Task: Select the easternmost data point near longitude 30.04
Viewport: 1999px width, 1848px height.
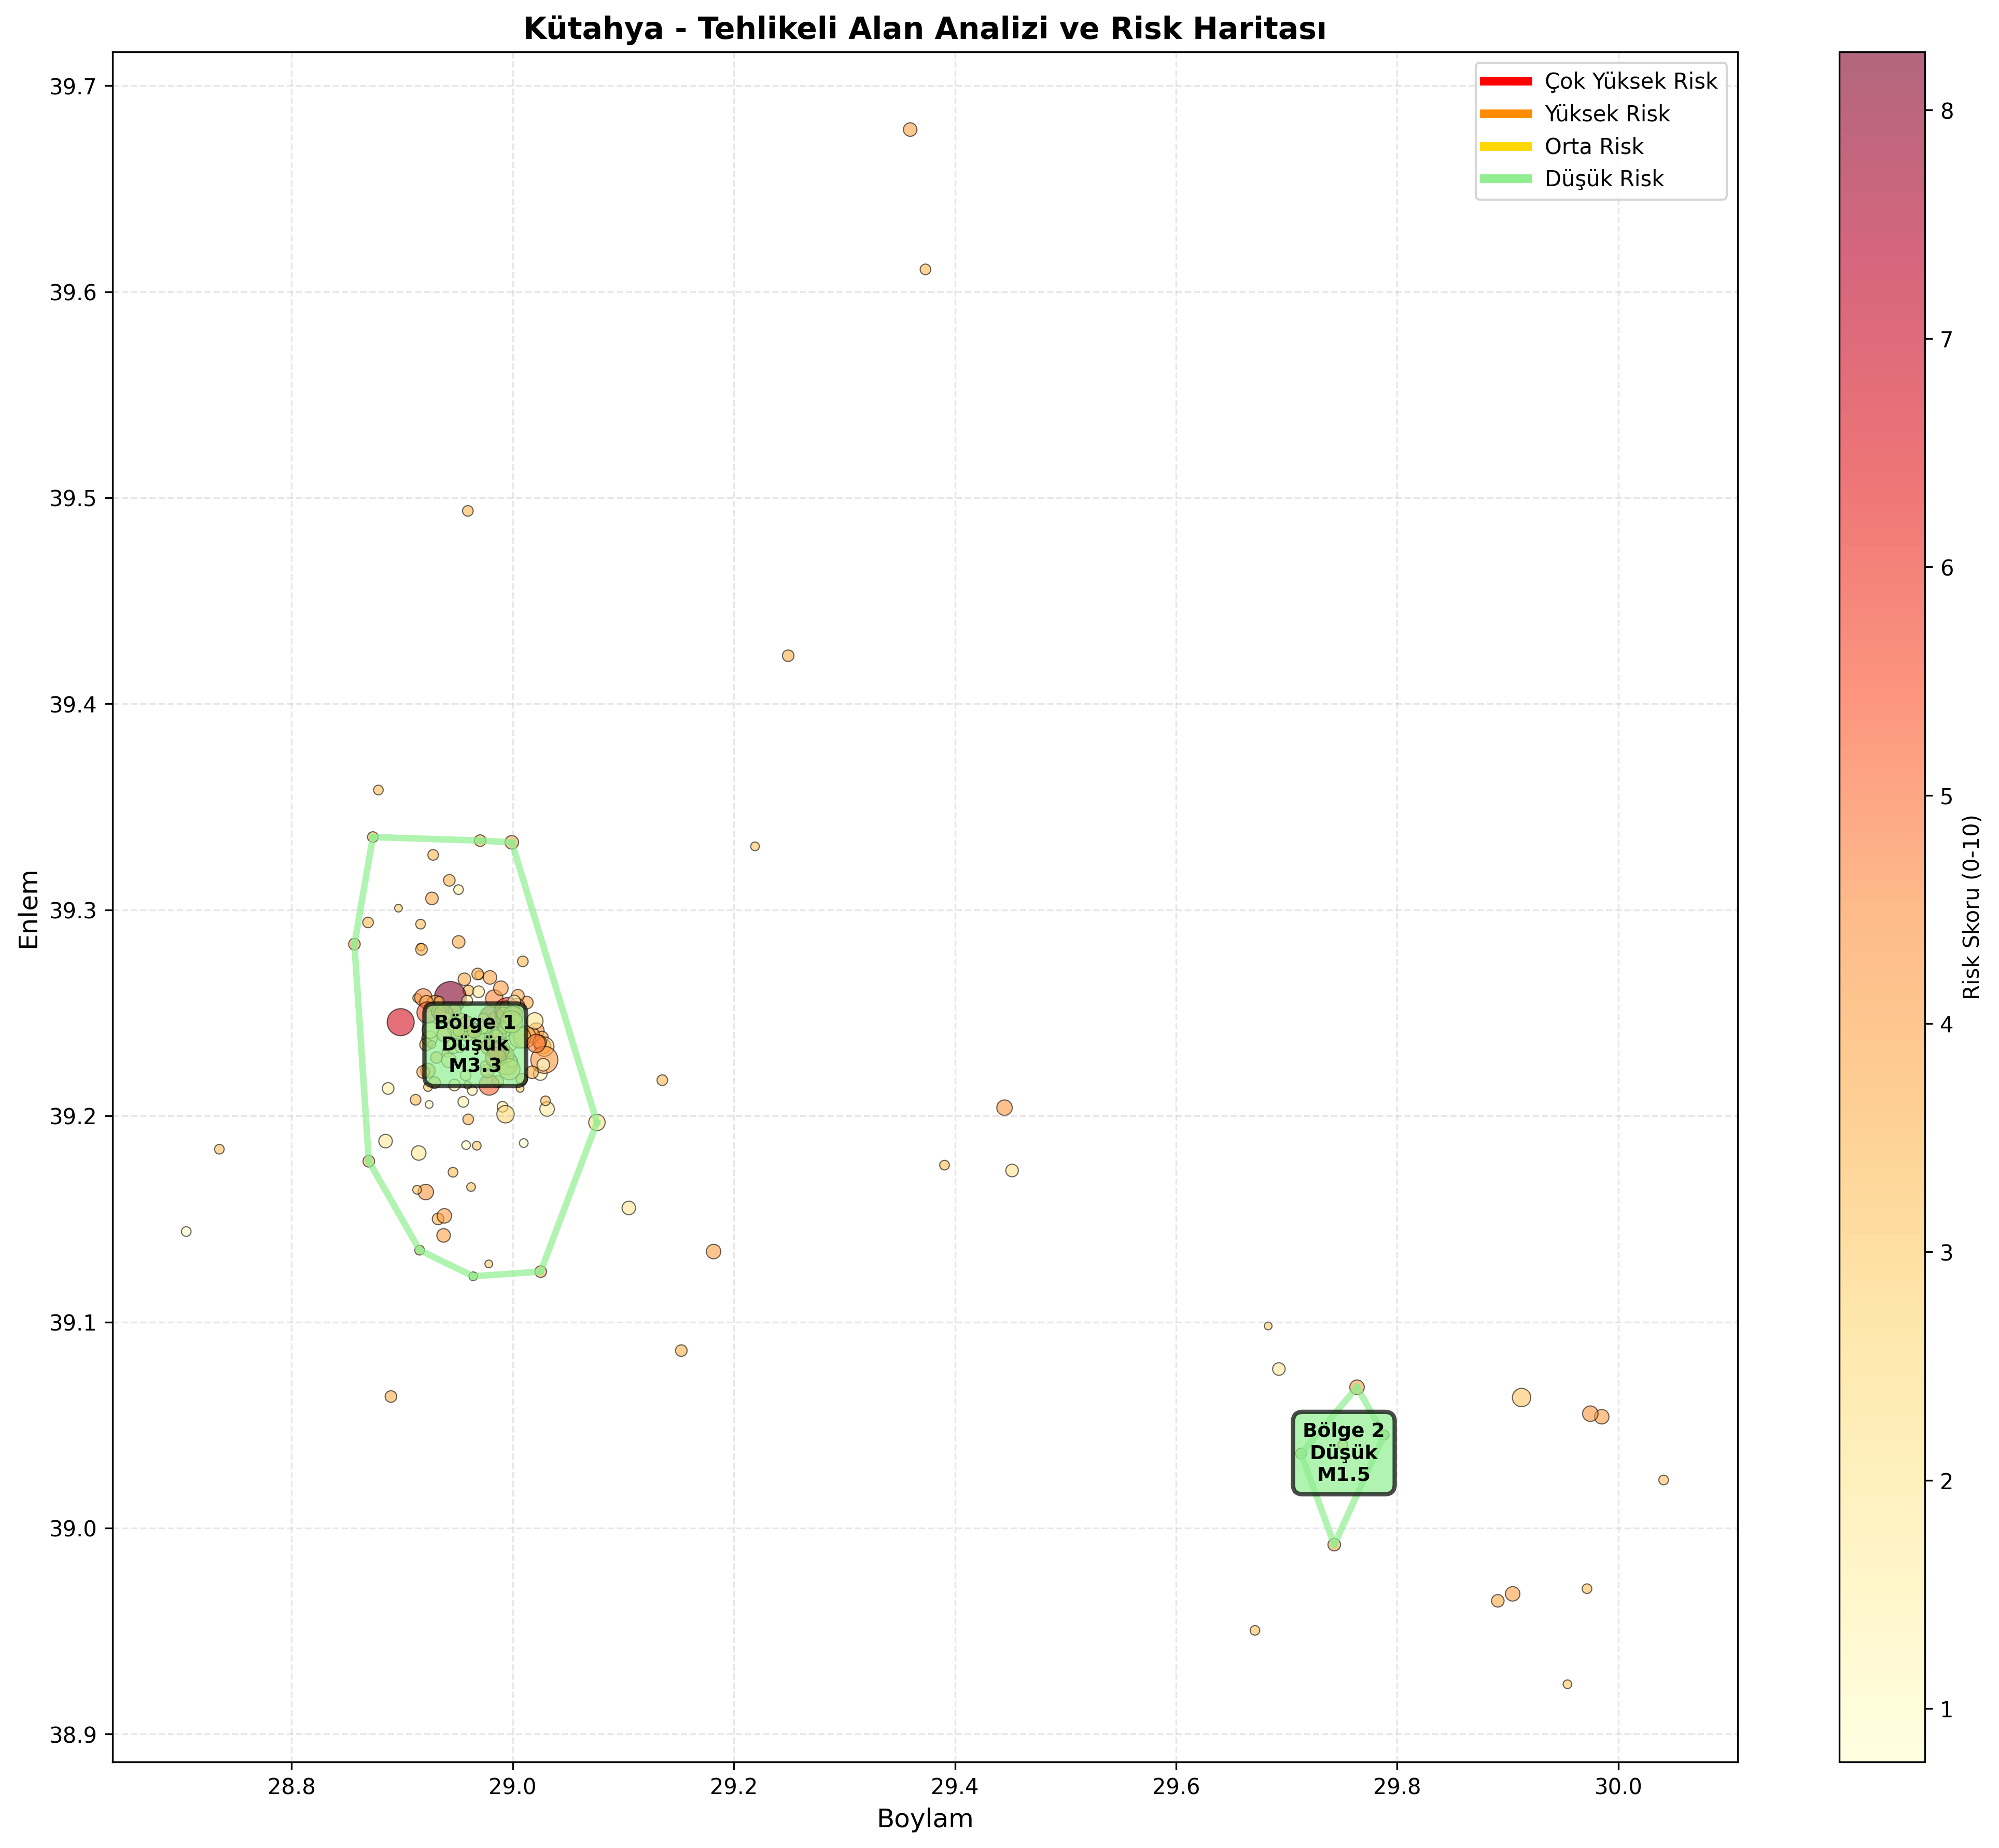Action: (1664, 1480)
